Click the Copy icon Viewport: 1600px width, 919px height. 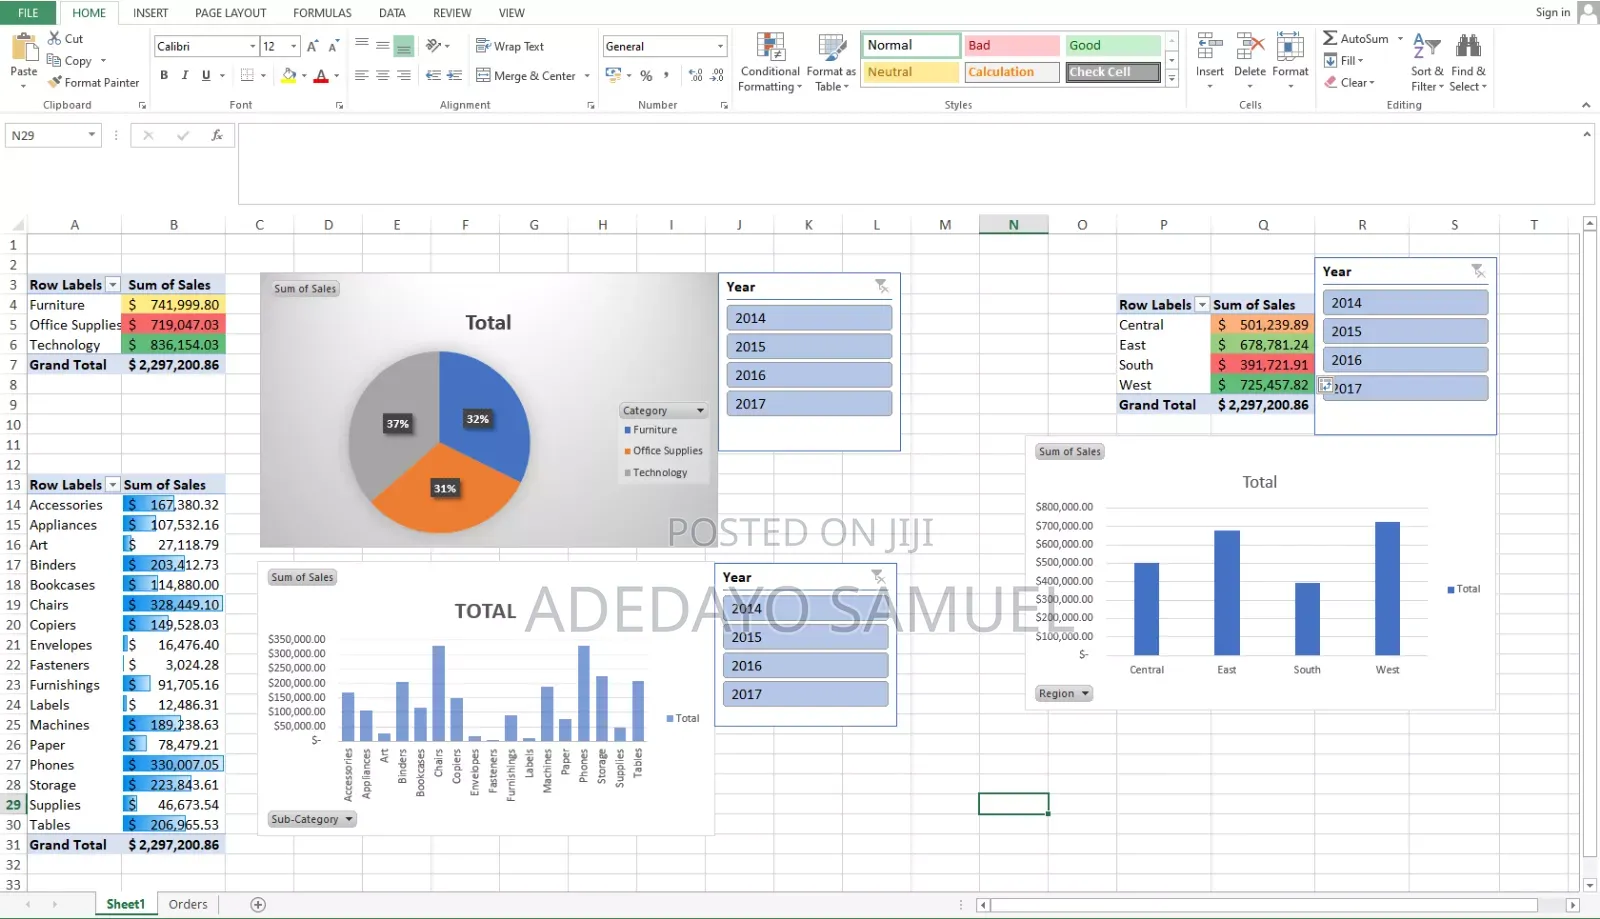click(x=54, y=60)
